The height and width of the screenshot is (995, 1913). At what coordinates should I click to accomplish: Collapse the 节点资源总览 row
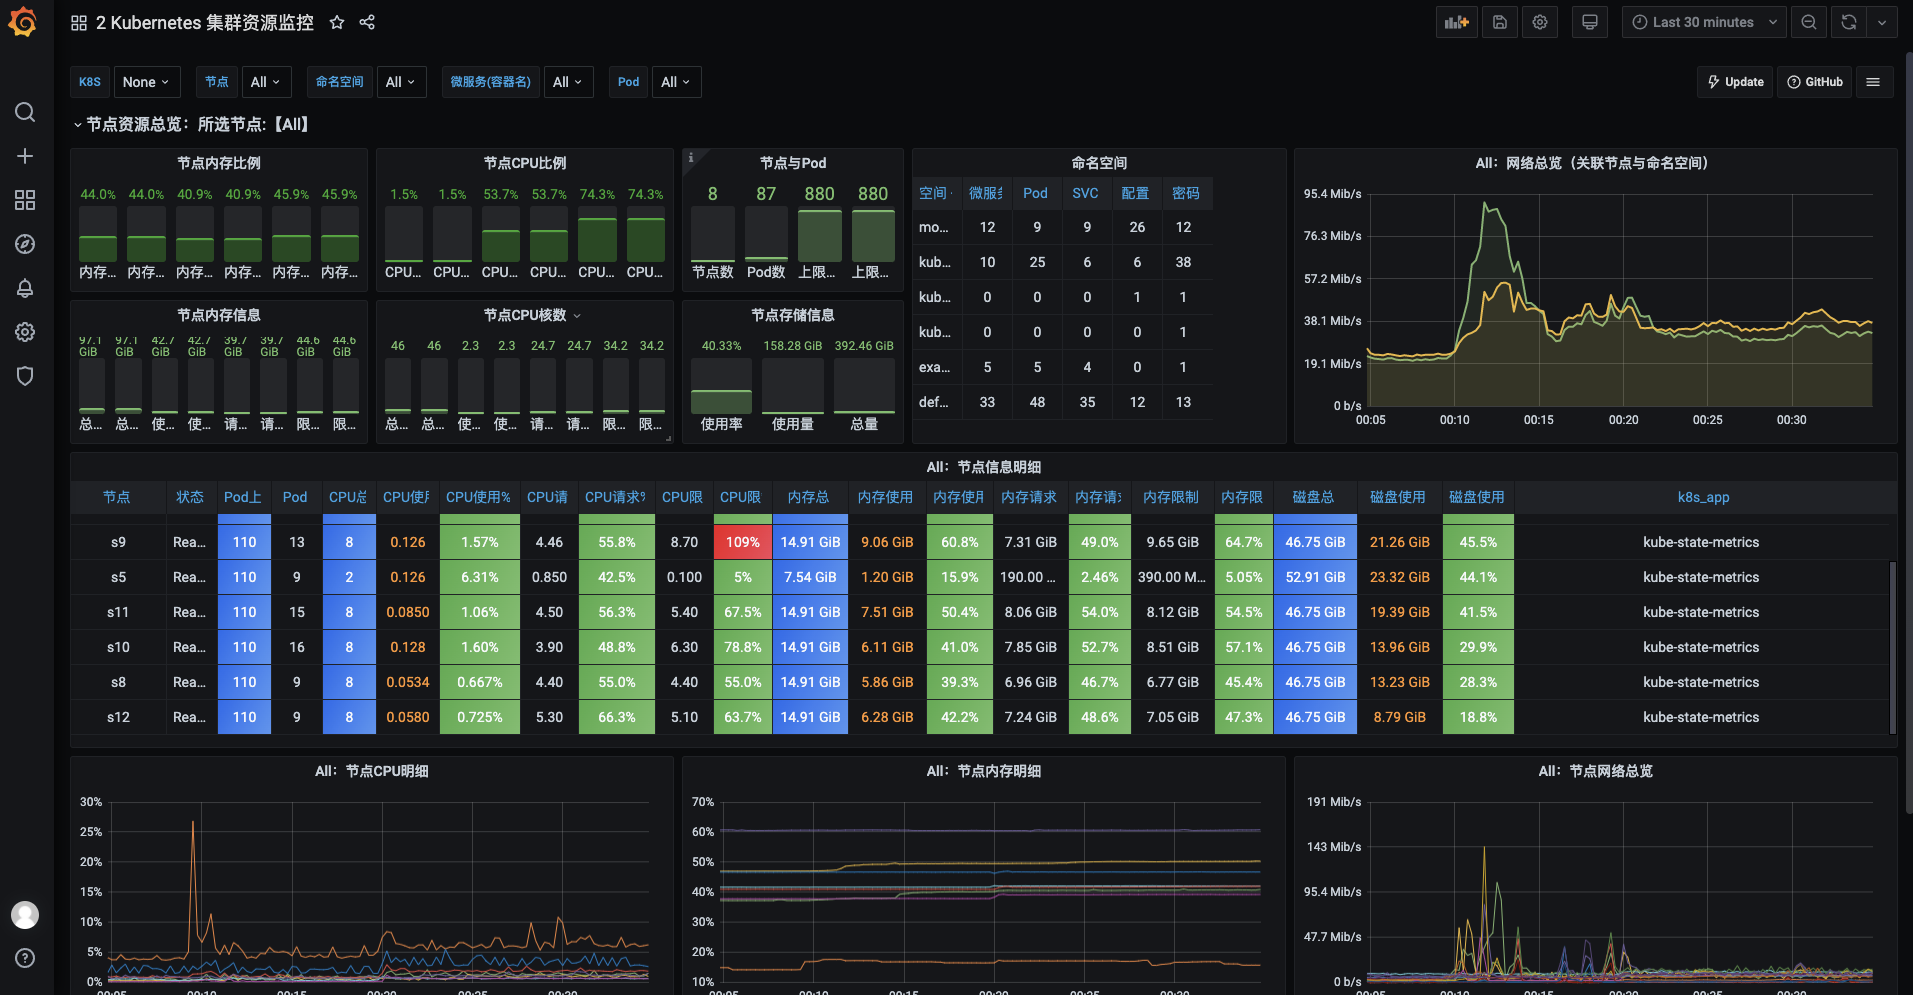pos(193,124)
